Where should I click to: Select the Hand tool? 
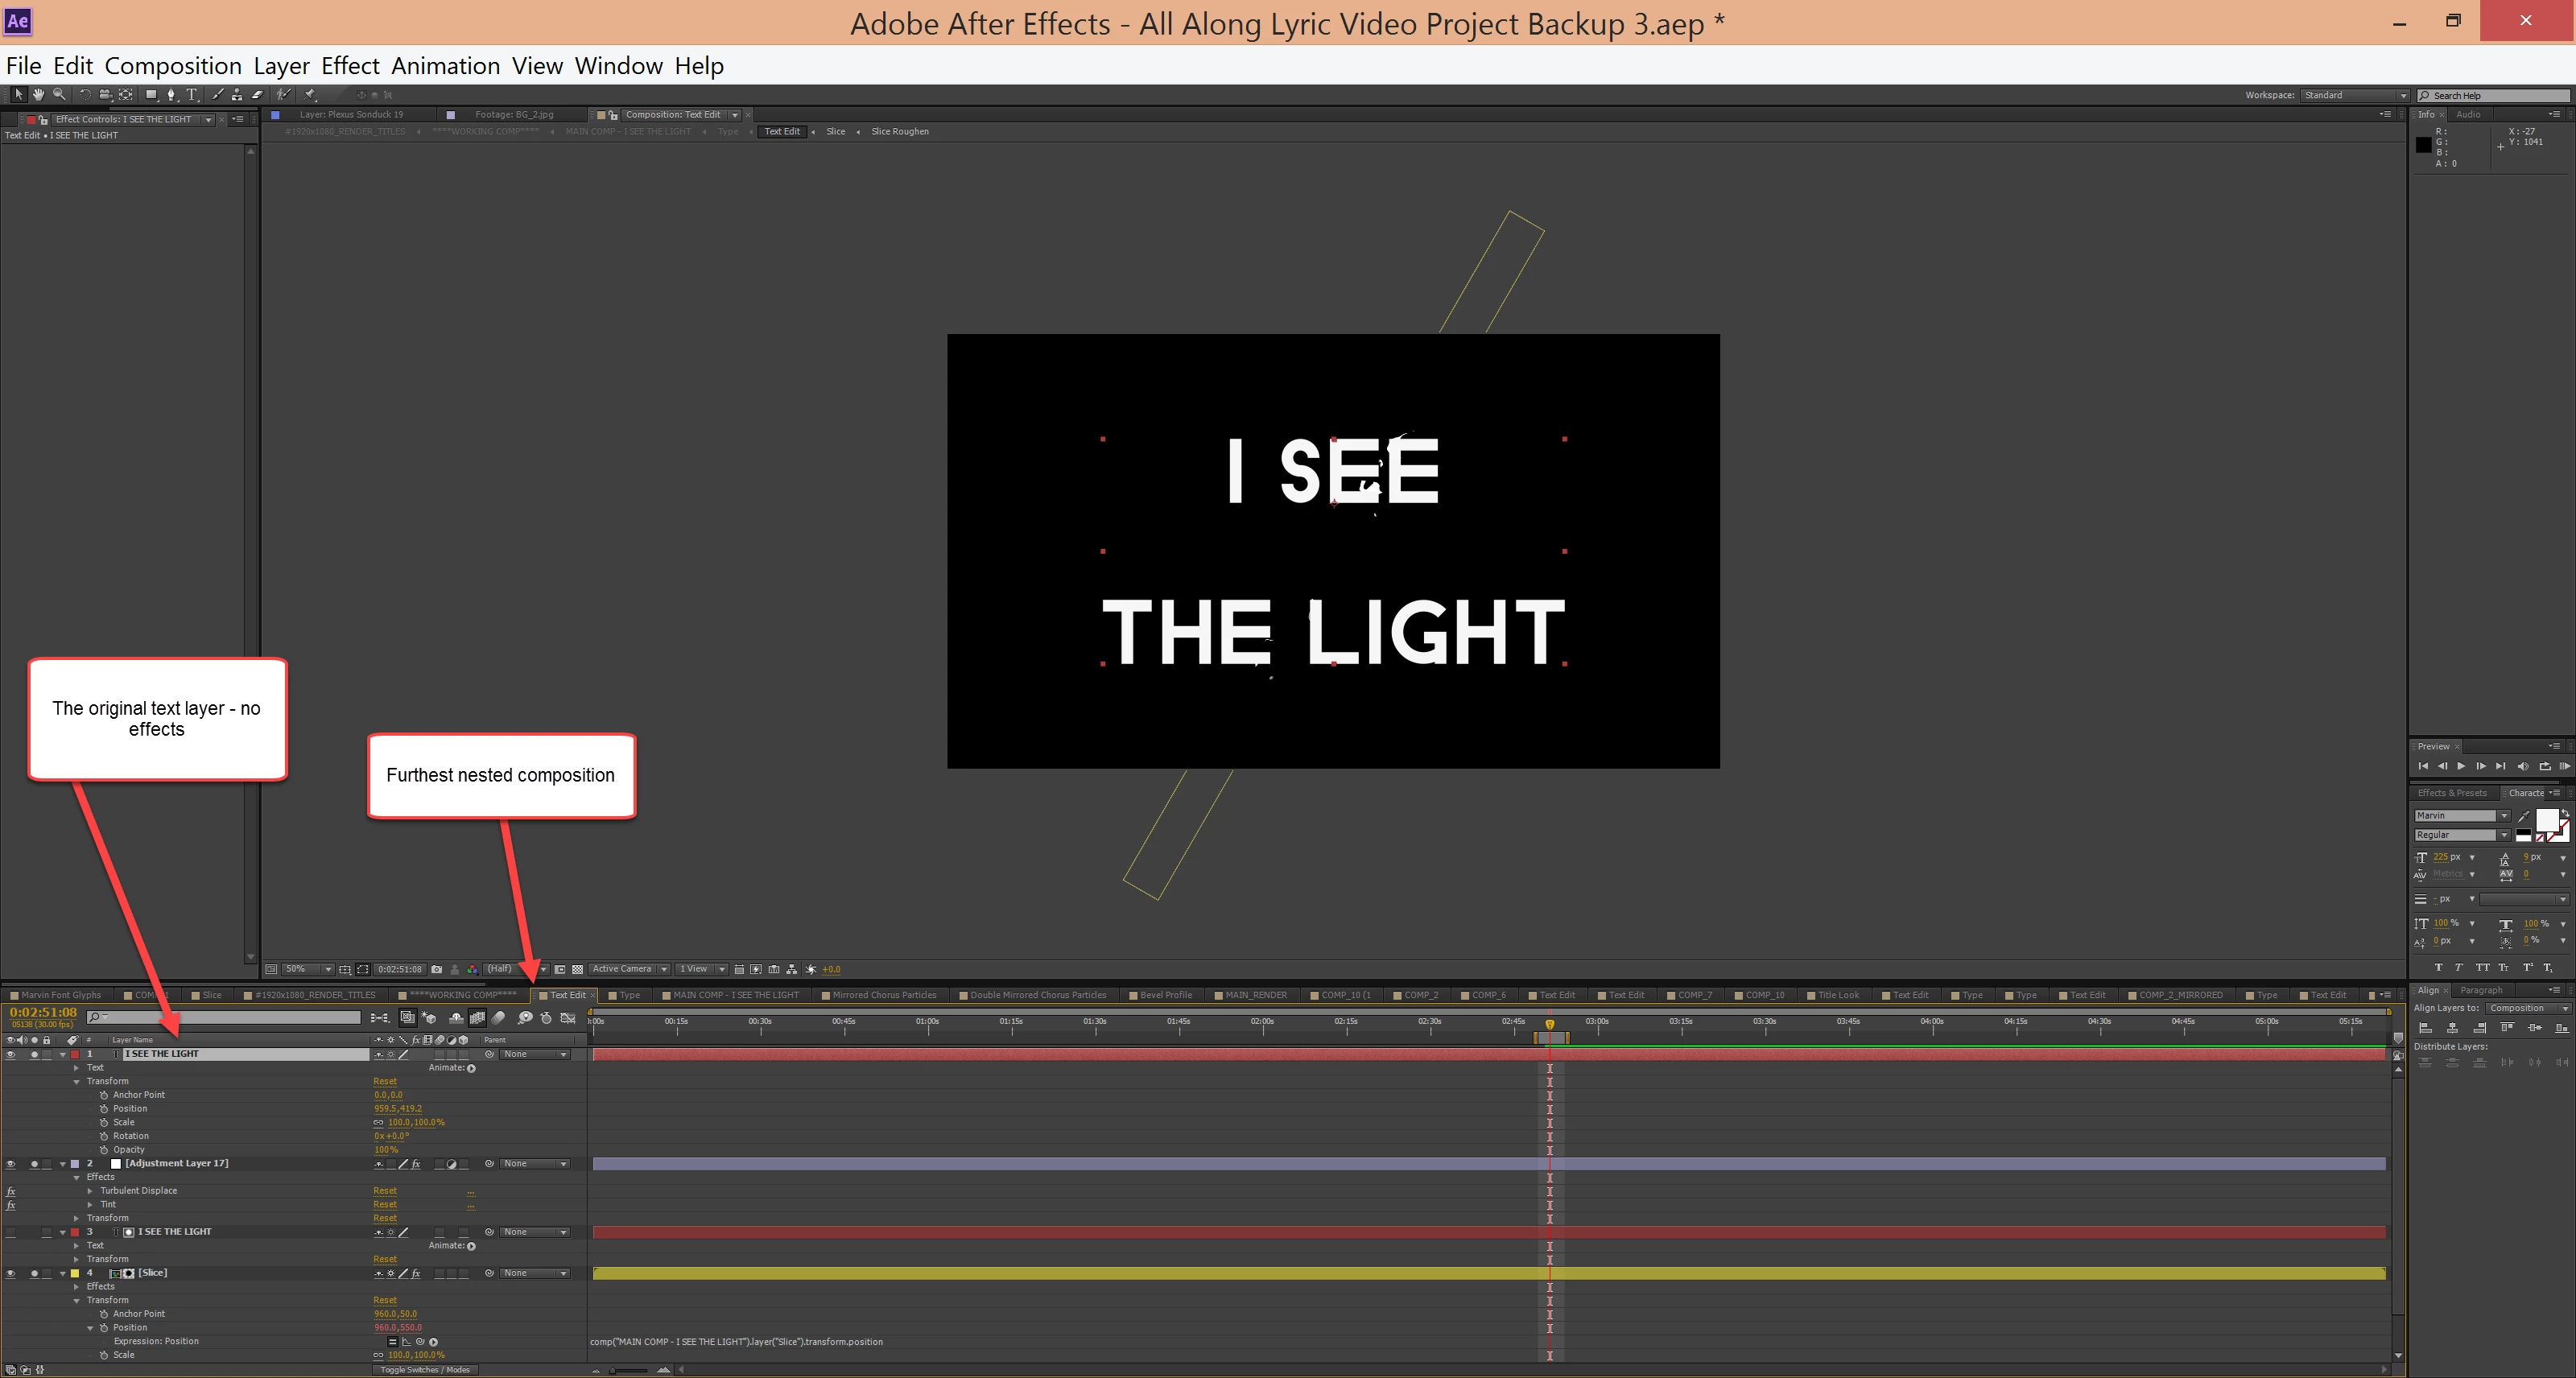(x=38, y=95)
